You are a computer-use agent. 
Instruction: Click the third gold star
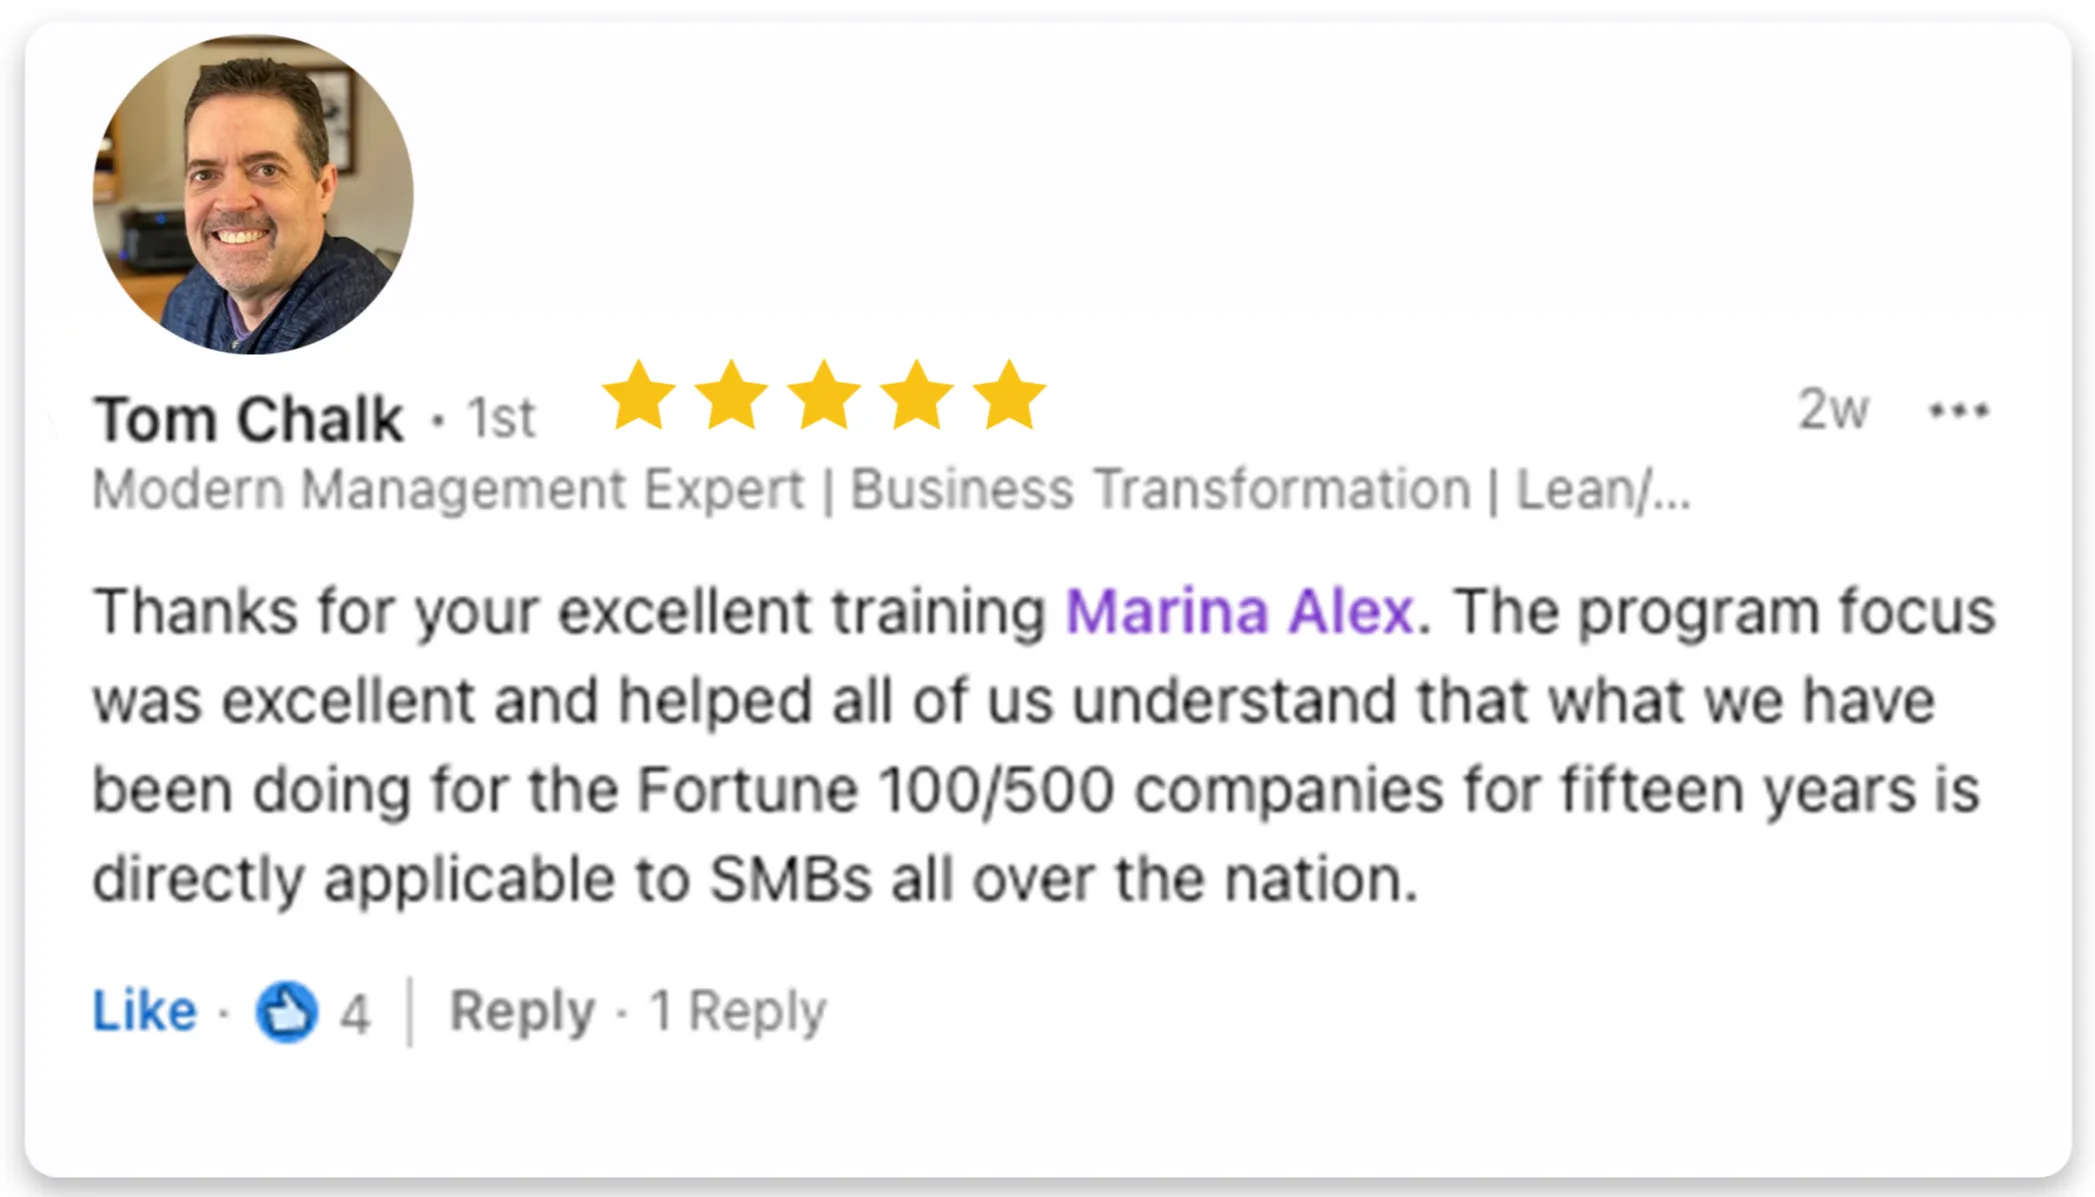[824, 396]
